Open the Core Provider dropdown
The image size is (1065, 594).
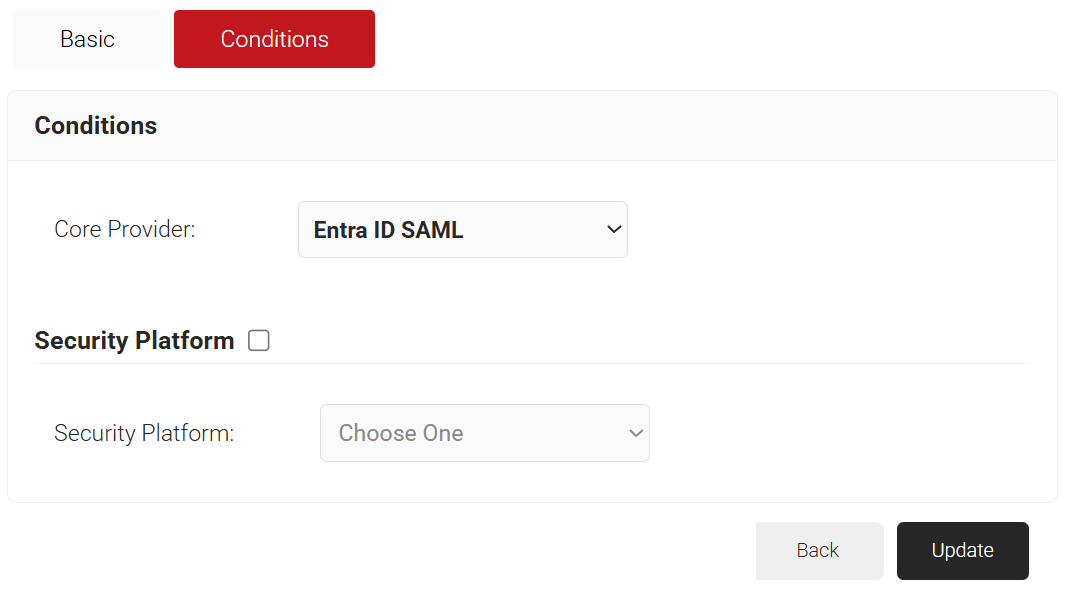pyautogui.click(x=462, y=230)
